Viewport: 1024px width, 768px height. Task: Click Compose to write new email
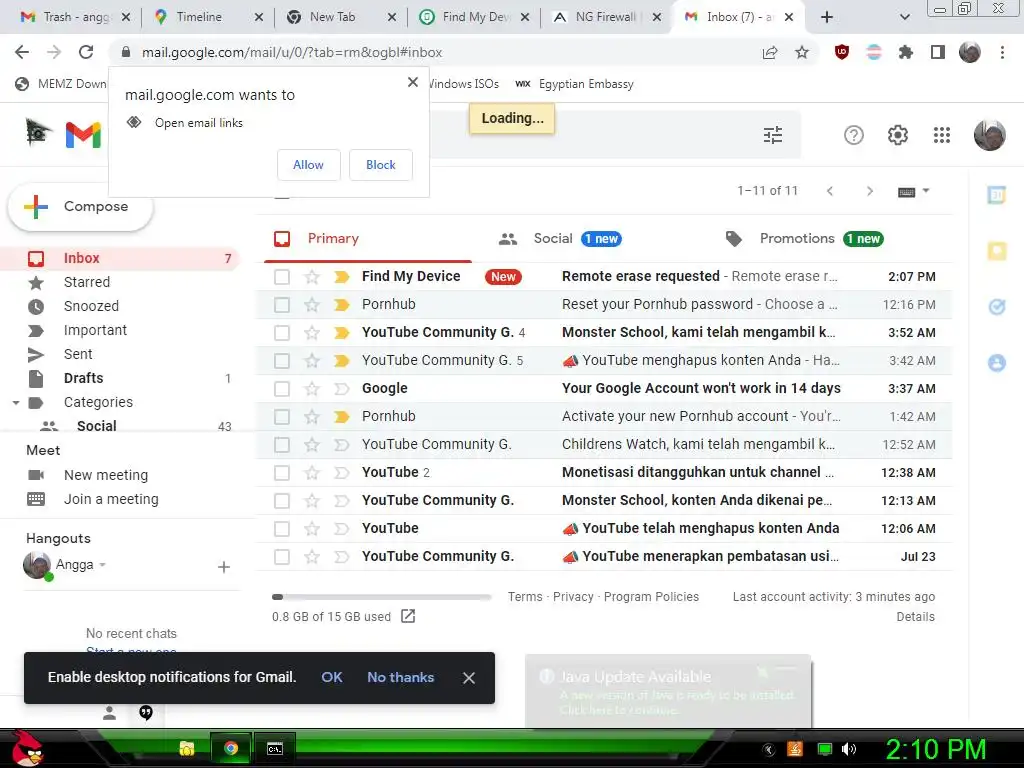coord(80,207)
